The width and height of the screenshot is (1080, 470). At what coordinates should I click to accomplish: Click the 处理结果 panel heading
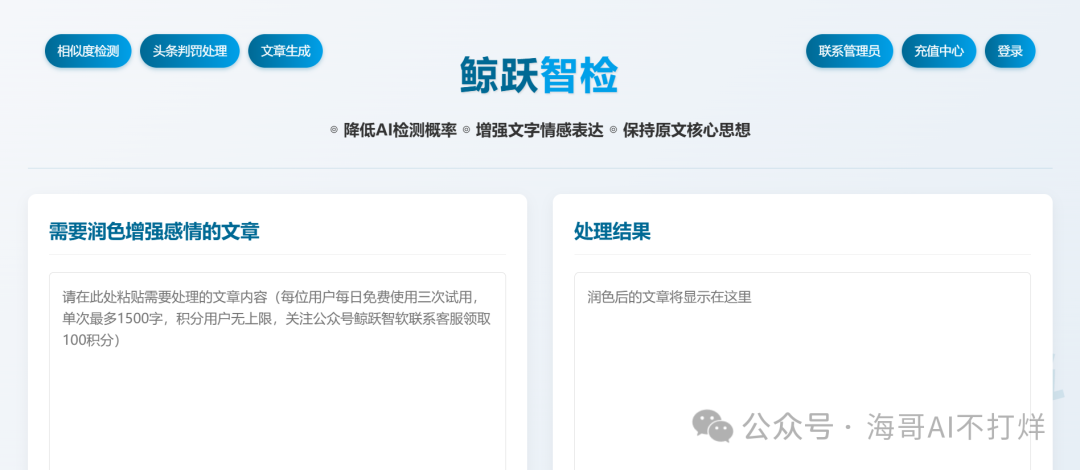pyautogui.click(x=612, y=232)
